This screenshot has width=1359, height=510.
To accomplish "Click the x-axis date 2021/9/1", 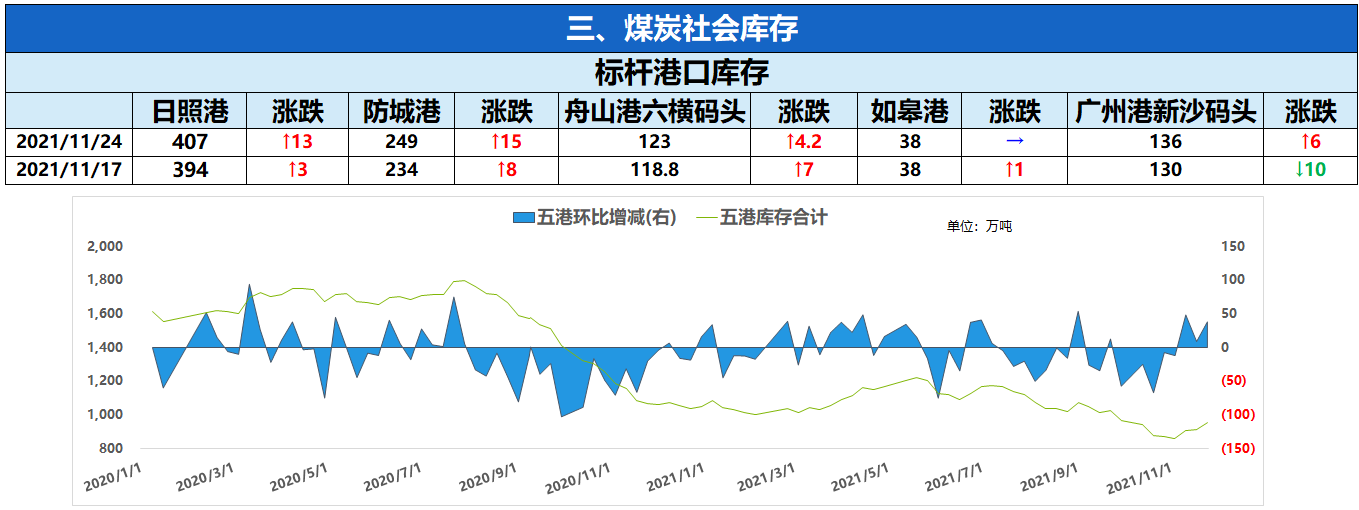I will coord(1048,479).
